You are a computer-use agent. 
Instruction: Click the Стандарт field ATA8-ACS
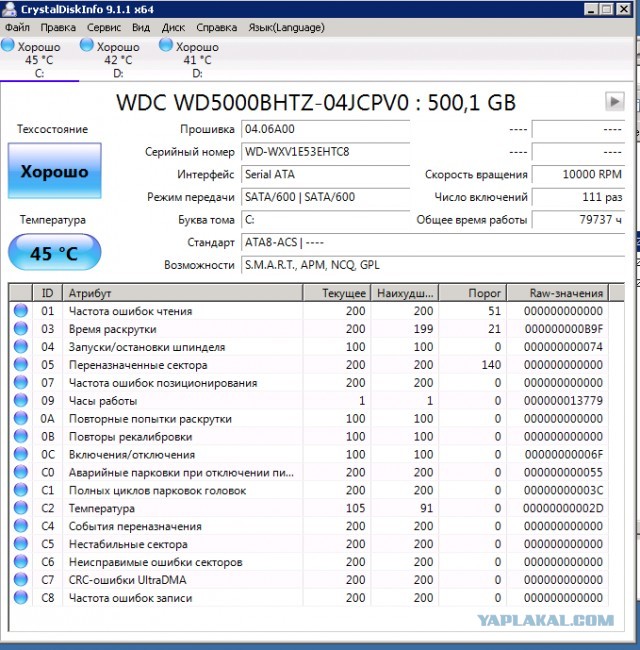(433, 242)
